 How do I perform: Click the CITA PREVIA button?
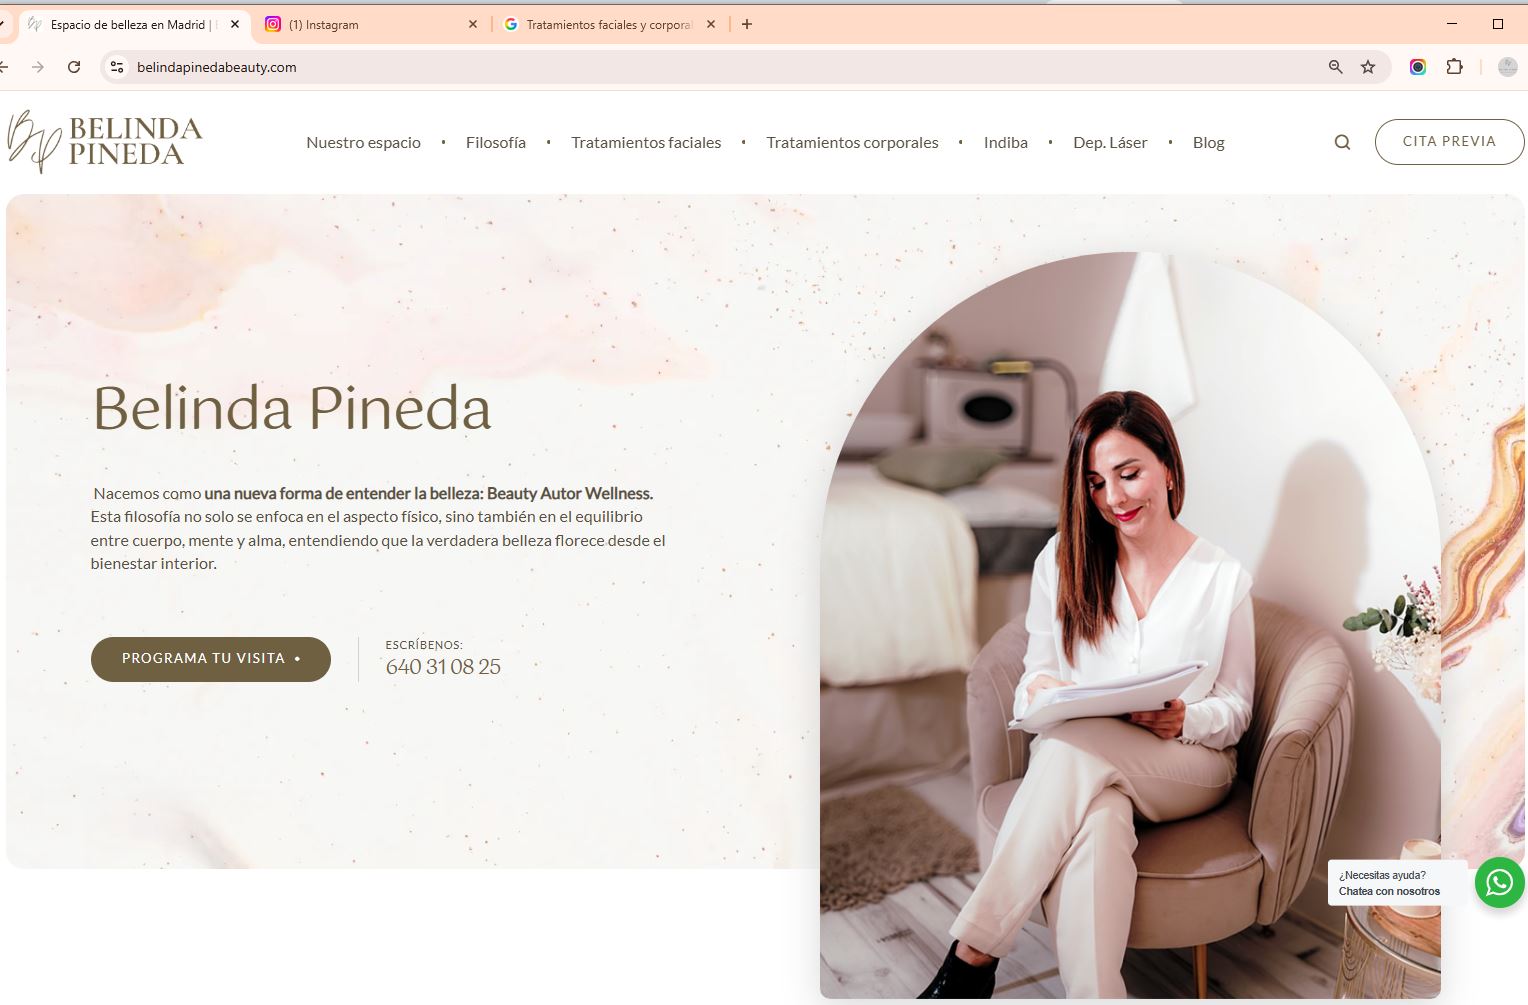(1449, 141)
